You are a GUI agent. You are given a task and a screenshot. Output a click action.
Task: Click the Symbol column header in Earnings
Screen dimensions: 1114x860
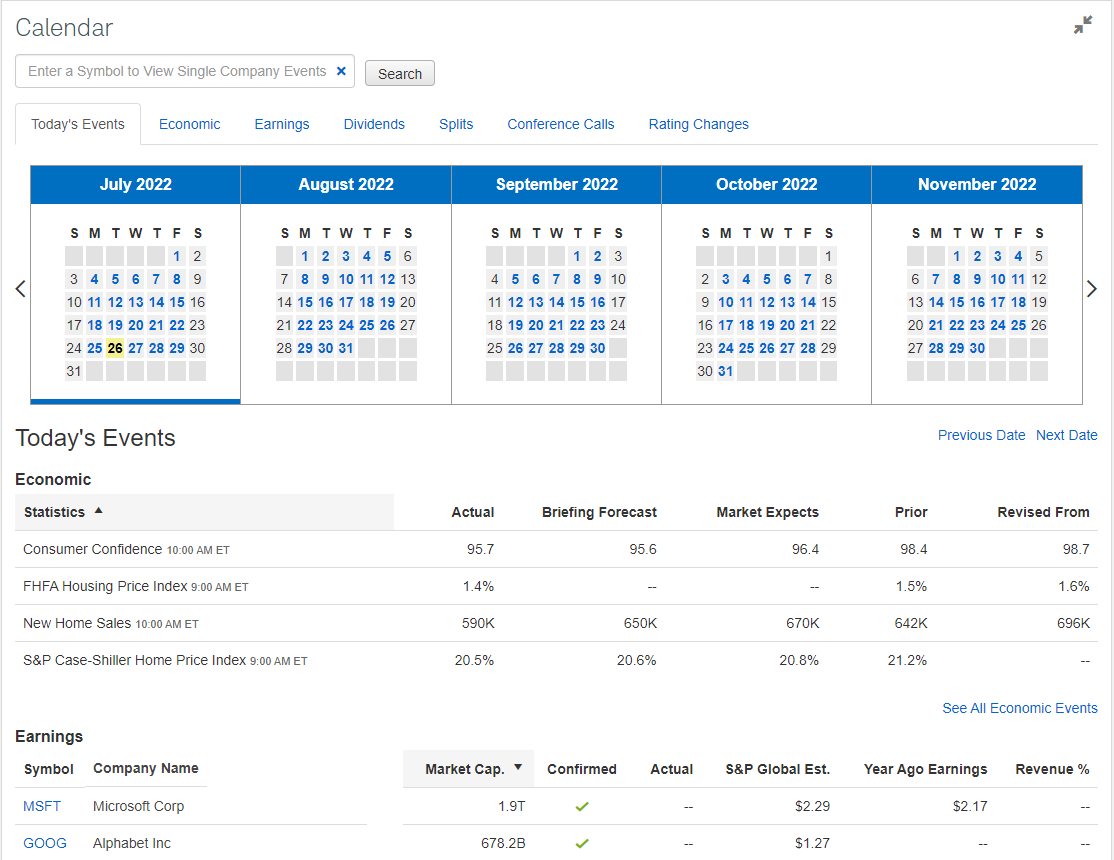pyautogui.click(x=48, y=769)
